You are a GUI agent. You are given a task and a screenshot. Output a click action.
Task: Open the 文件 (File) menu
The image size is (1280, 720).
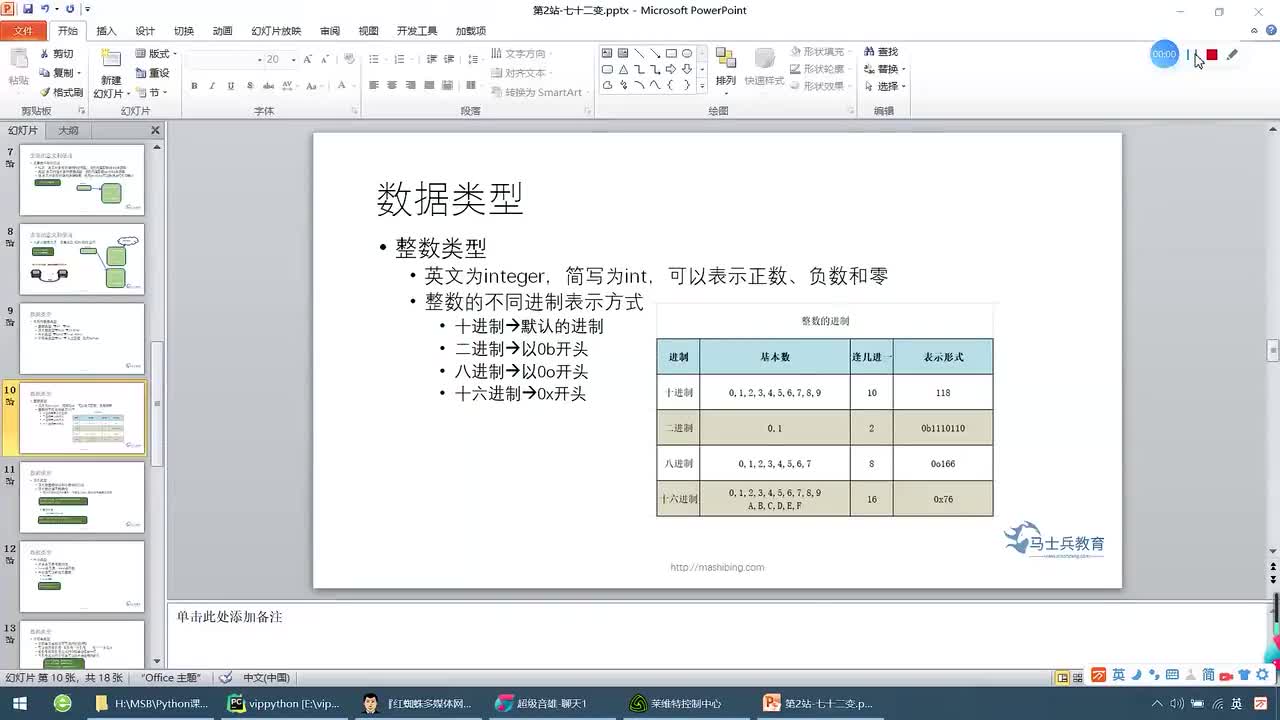click(x=23, y=31)
